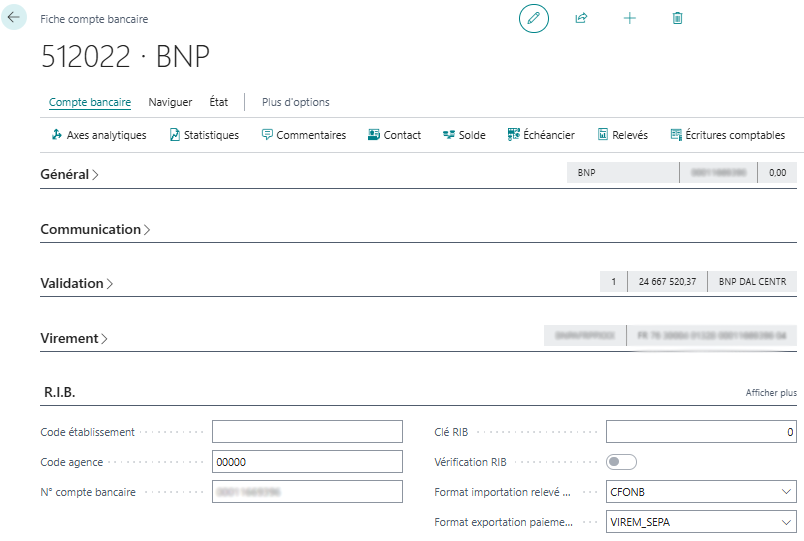Image resolution: width=804 pixels, height=541 pixels.
Task: Open the Axes analytiques action
Action: [98, 135]
